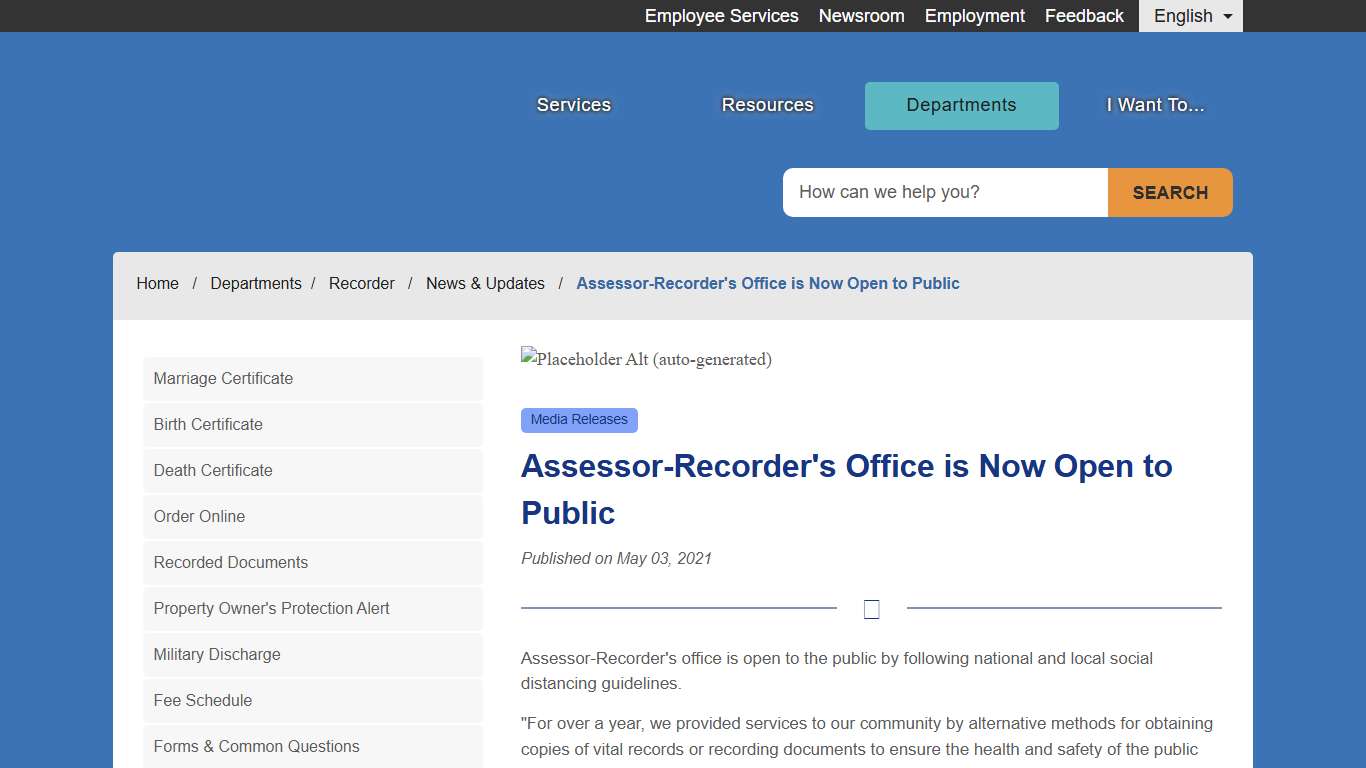The height and width of the screenshot is (768, 1366).
Task: Click the Home breadcrumb
Action: [157, 283]
